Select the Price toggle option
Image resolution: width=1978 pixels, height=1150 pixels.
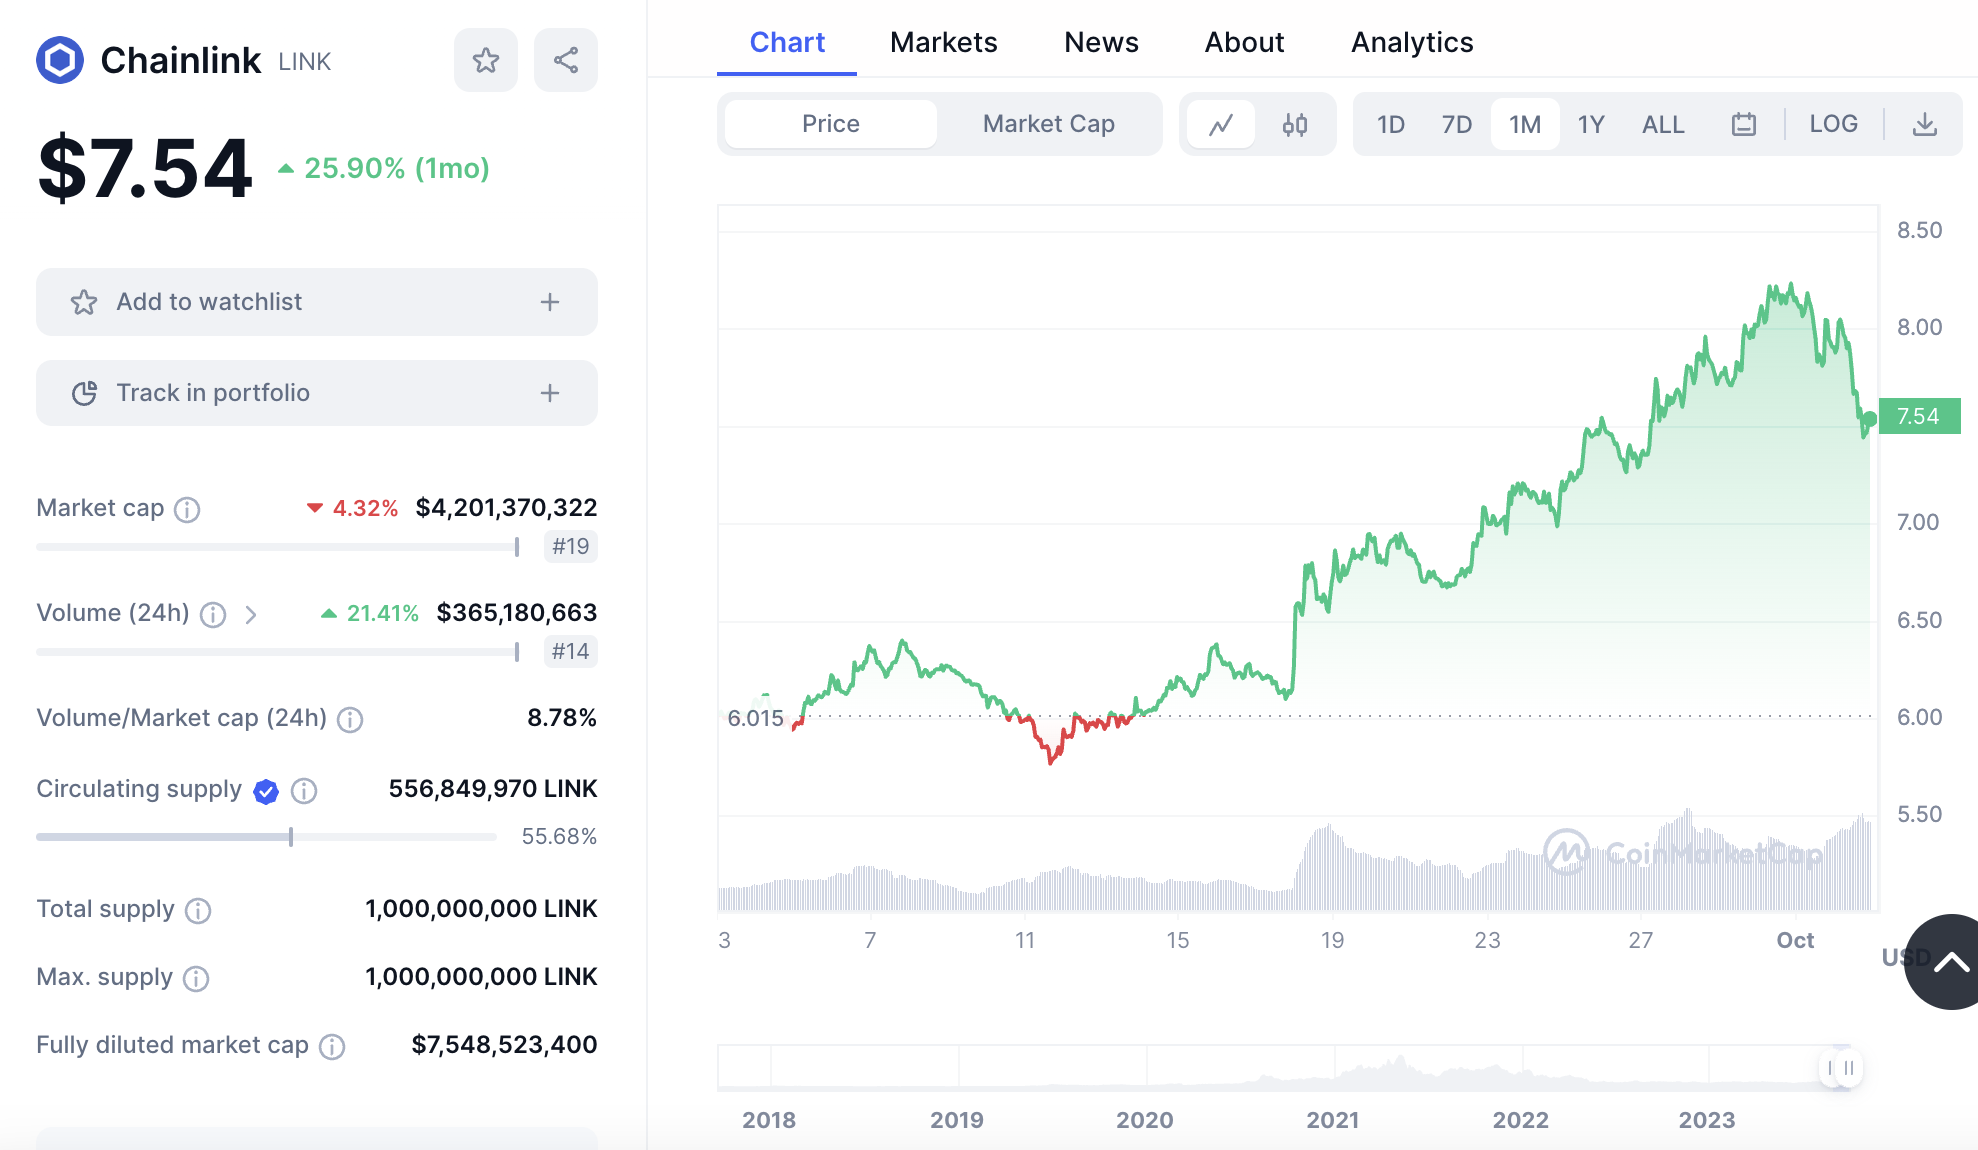pyautogui.click(x=830, y=124)
